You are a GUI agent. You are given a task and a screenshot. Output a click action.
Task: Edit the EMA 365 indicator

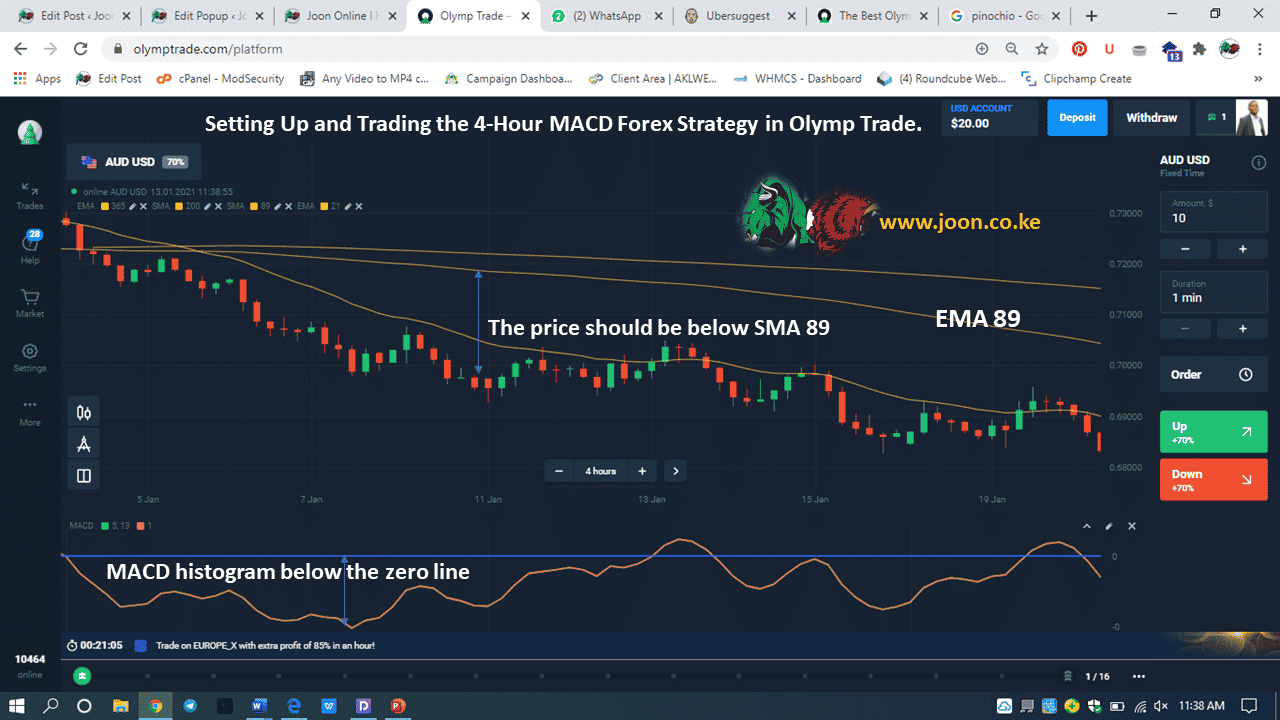pos(132,206)
